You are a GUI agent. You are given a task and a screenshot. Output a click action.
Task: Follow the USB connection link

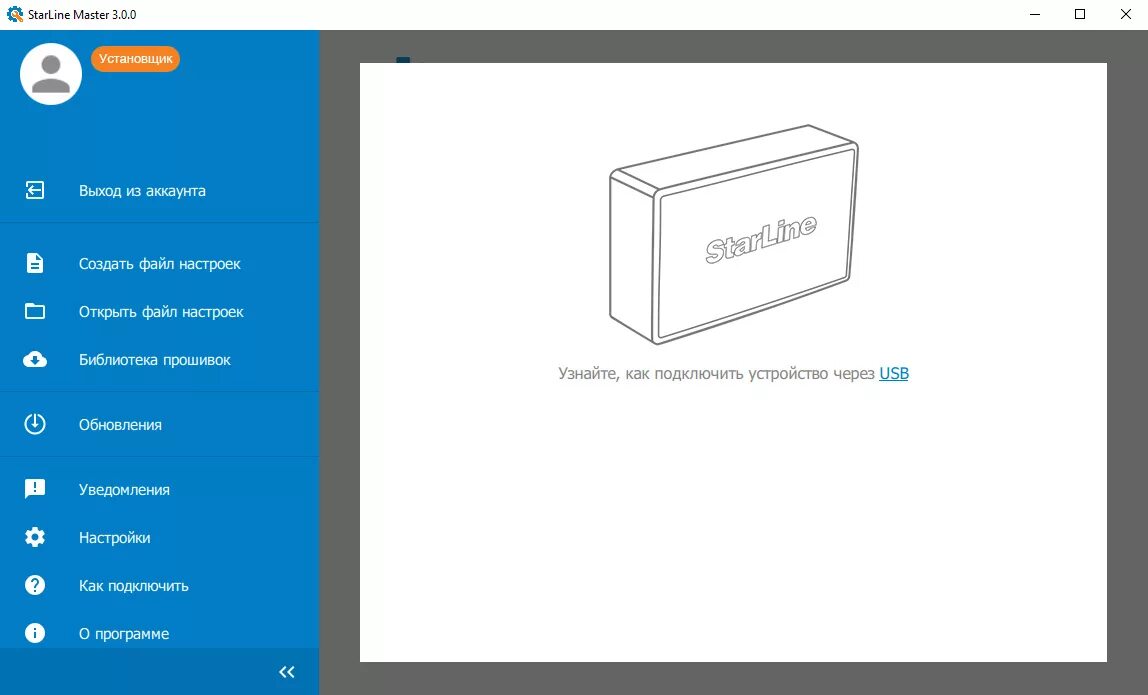[893, 373]
